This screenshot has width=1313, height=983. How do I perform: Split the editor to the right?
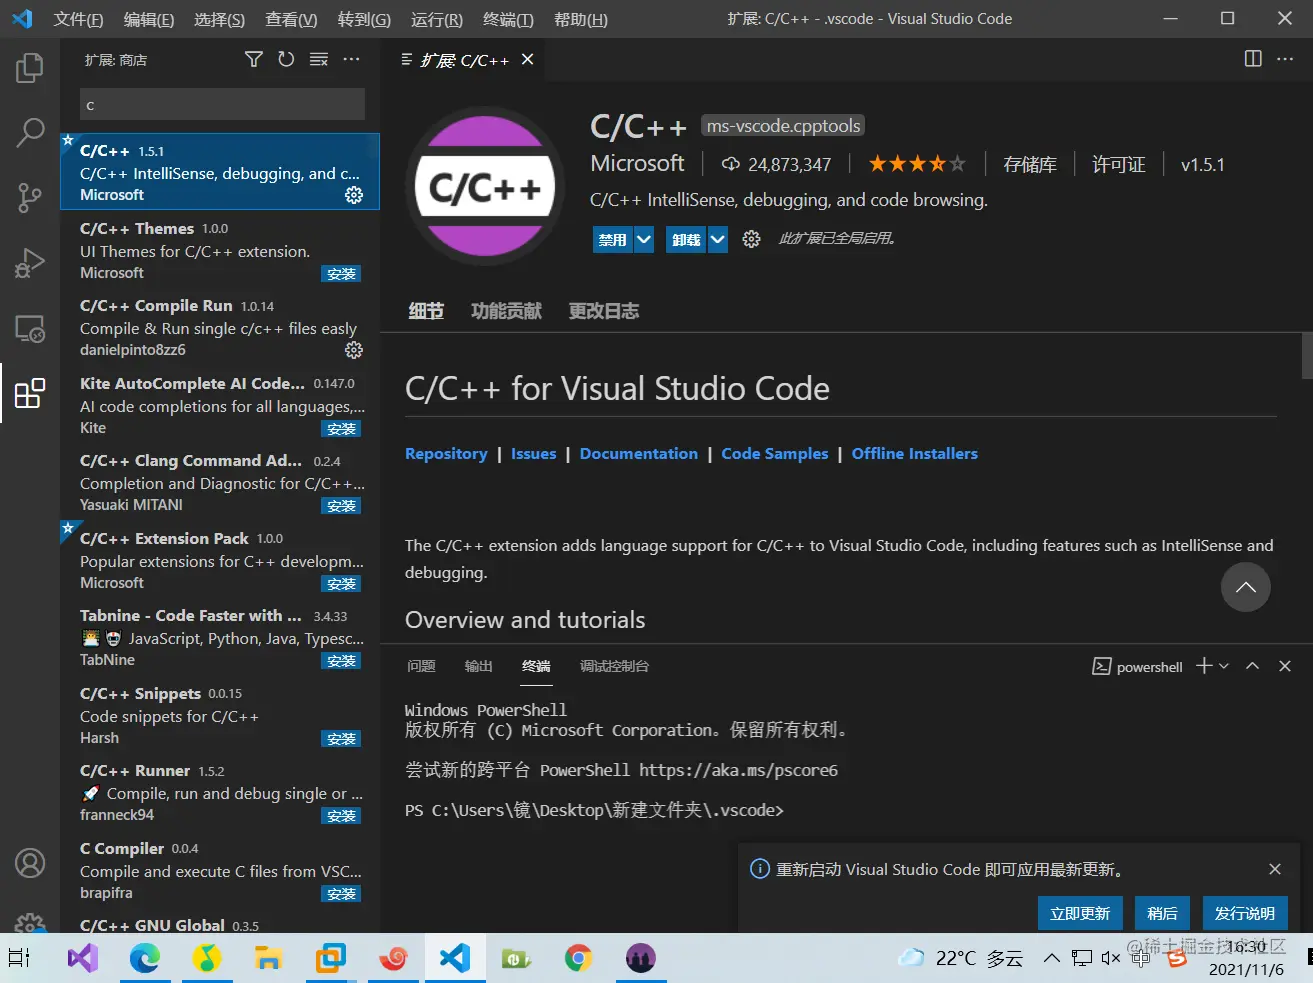click(x=1253, y=59)
